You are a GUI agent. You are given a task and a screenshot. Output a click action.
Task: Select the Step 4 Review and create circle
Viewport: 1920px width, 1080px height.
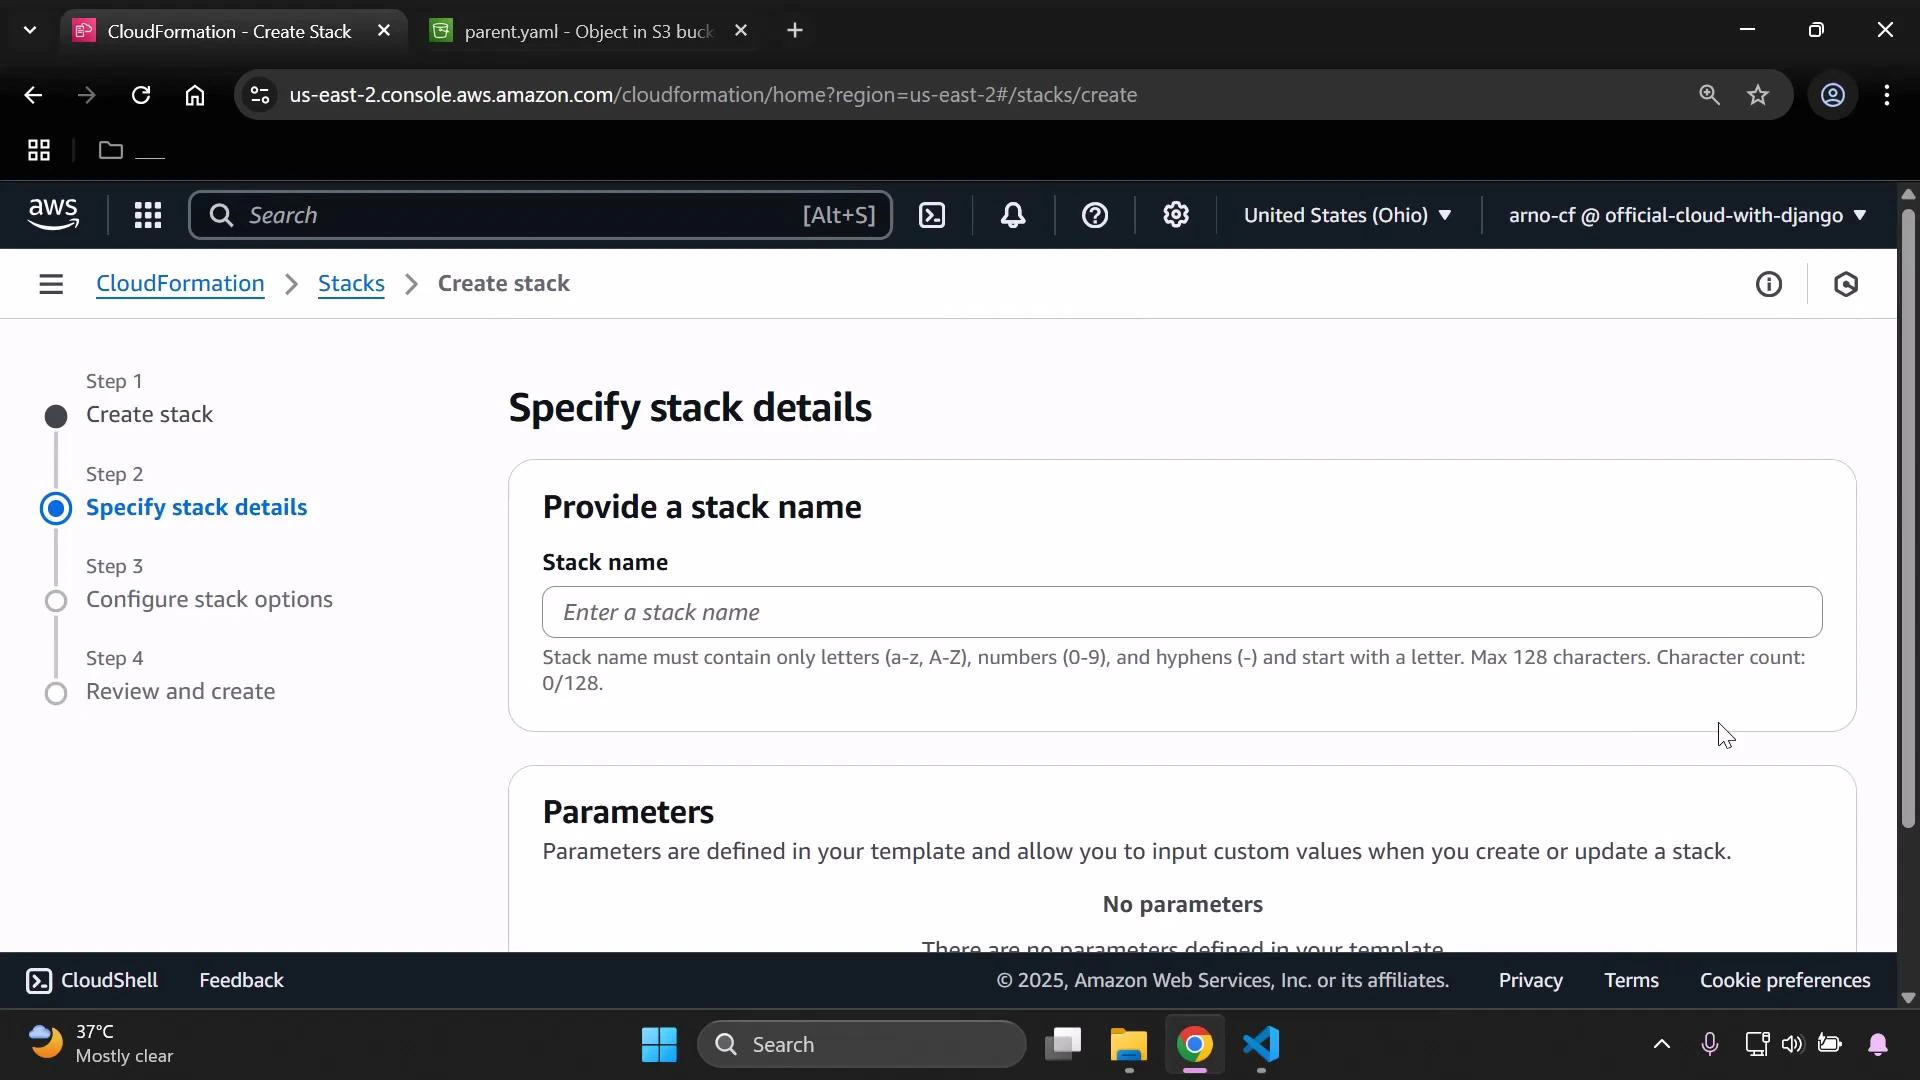point(57,693)
